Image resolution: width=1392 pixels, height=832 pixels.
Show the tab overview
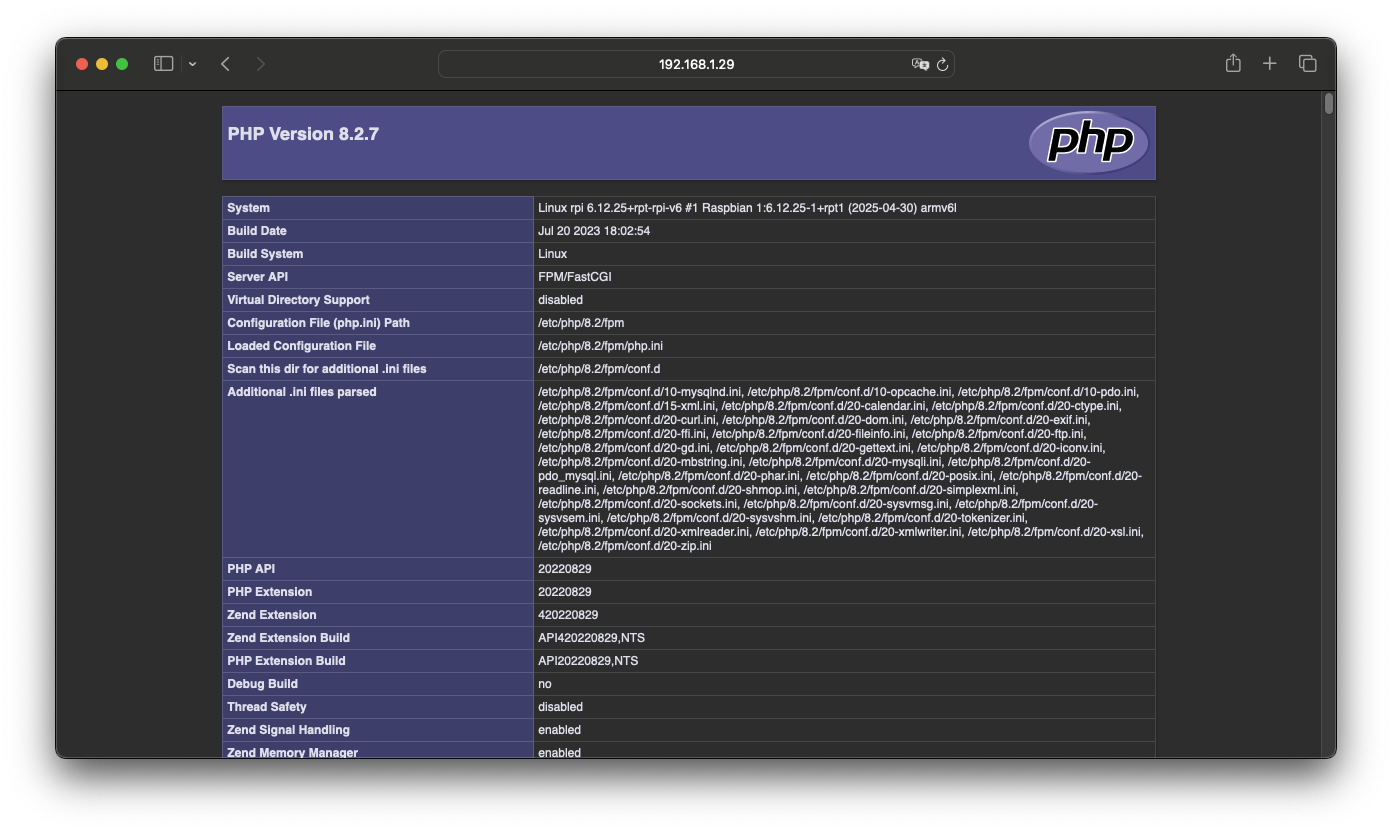[x=1307, y=64]
